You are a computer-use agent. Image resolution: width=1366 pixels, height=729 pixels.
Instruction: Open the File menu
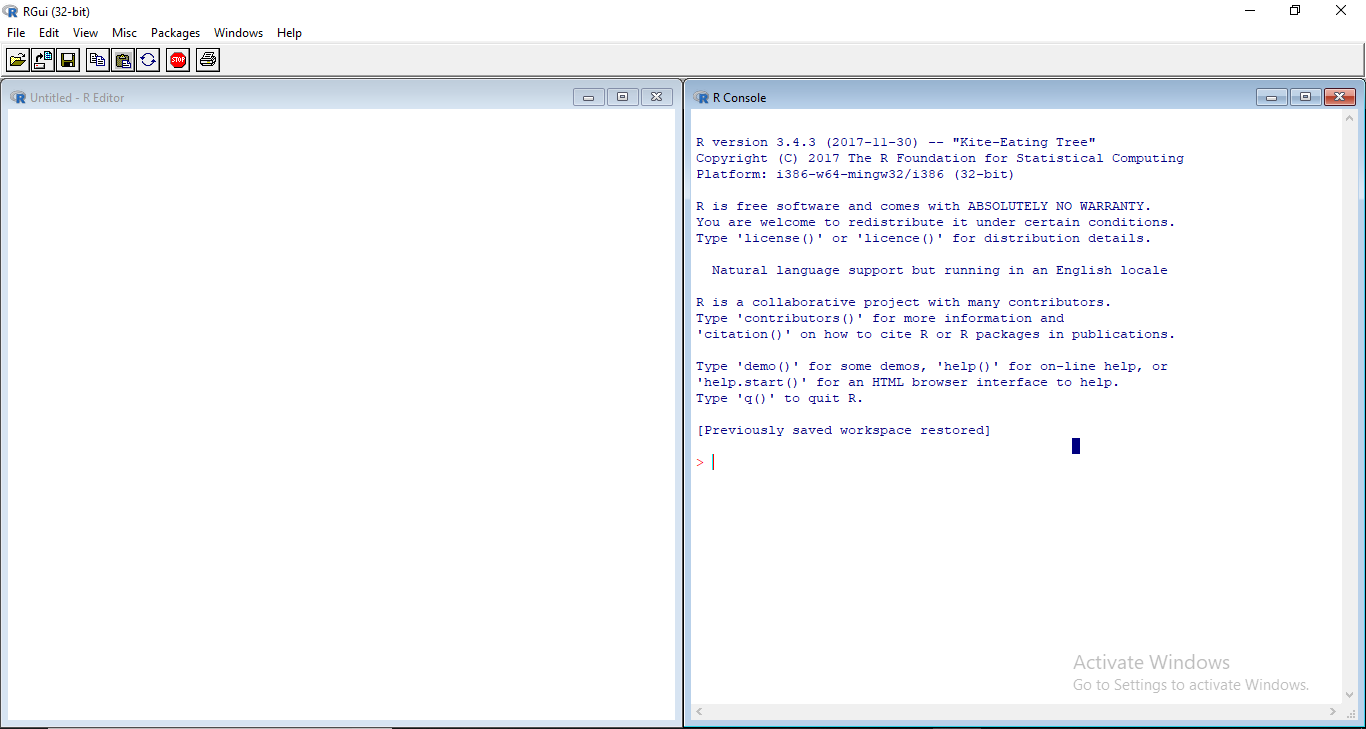[16, 33]
